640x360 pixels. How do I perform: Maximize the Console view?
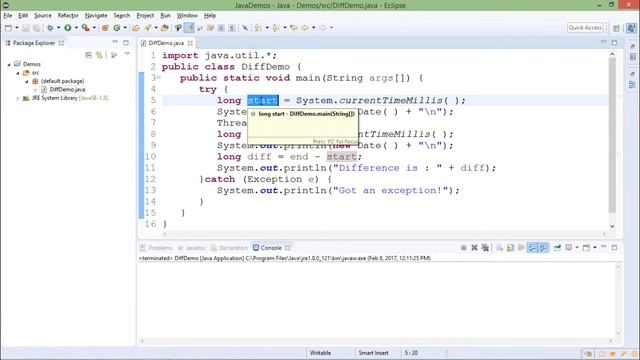[x=614, y=248]
